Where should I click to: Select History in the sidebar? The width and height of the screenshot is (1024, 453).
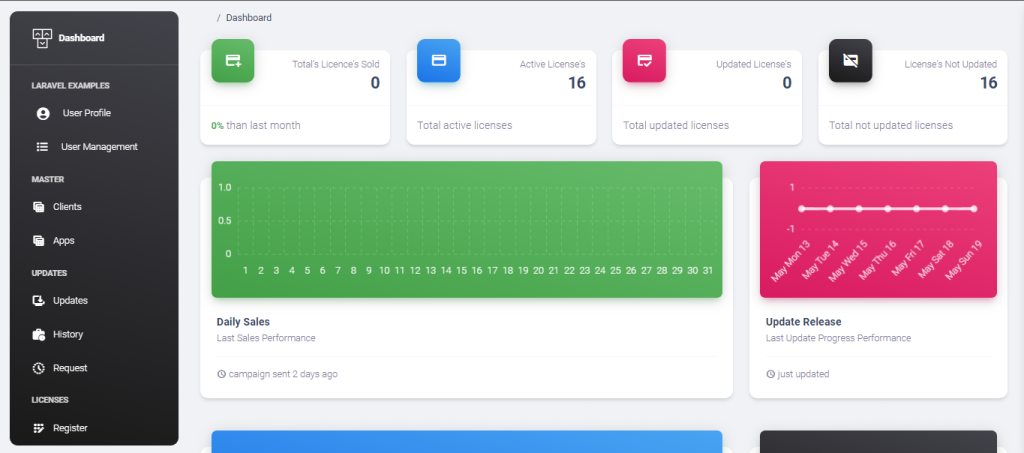pos(68,334)
